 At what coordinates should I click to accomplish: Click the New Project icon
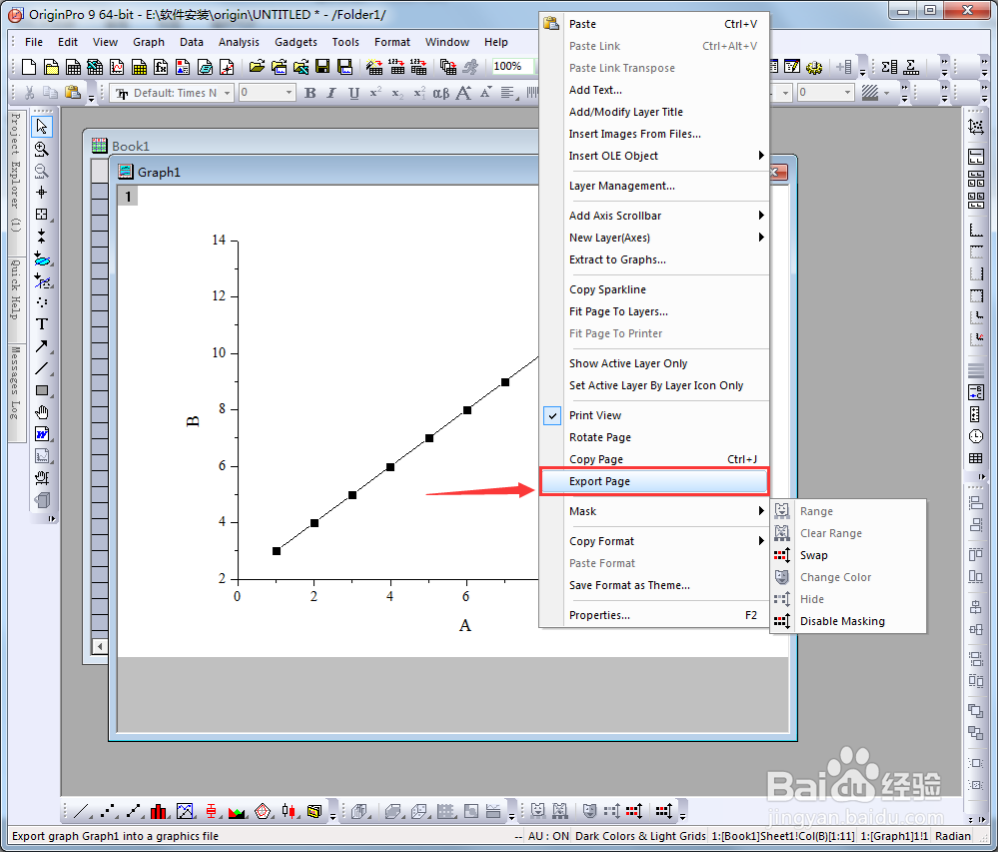point(29,66)
